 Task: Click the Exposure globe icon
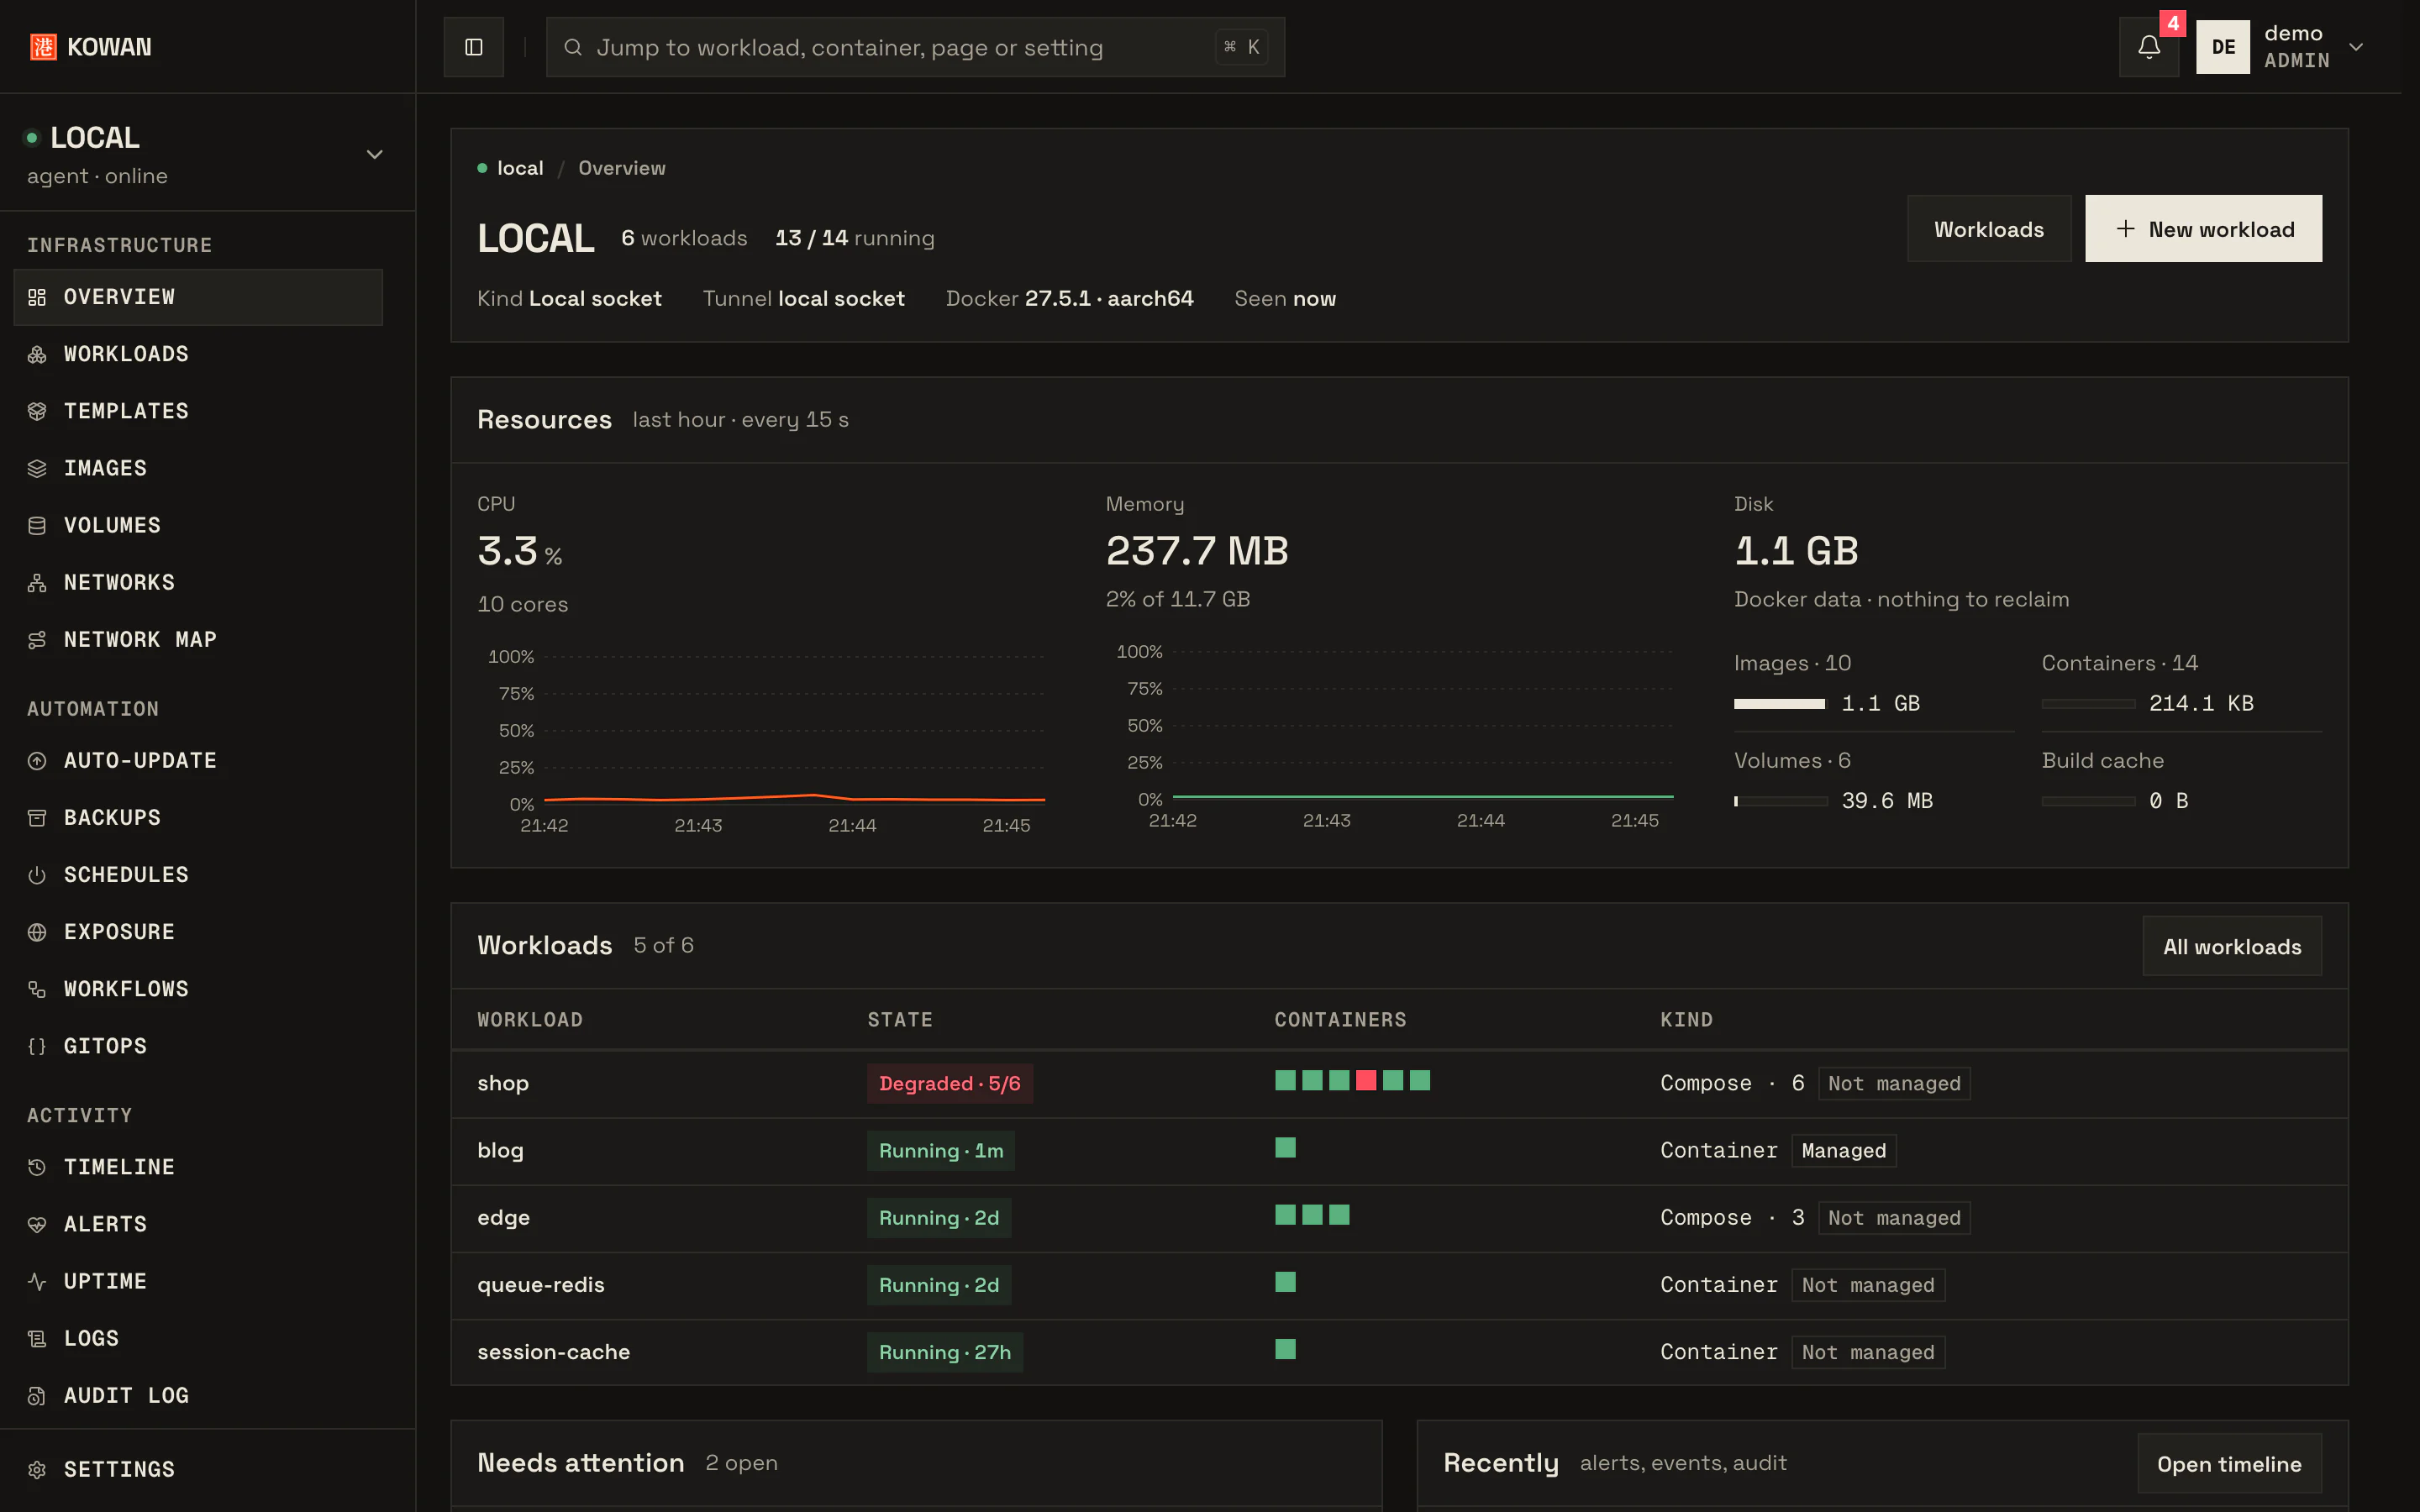(x=37, y=931)
